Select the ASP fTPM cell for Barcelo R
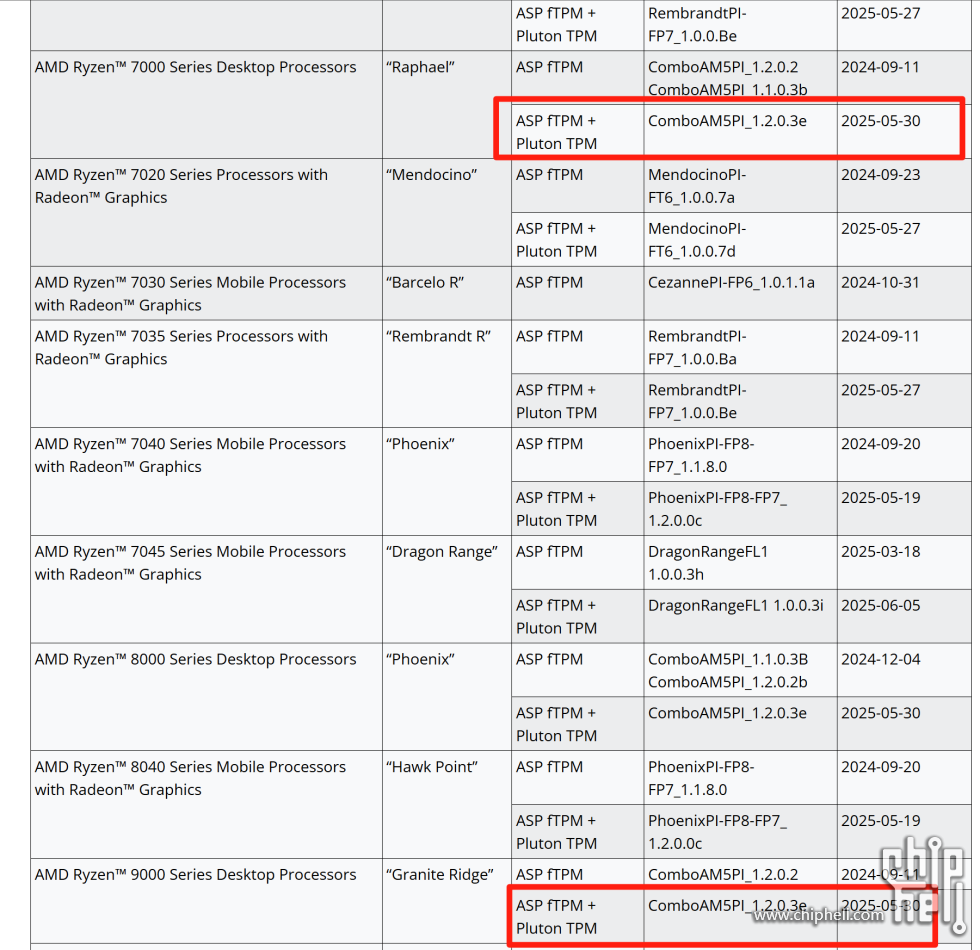This screenshot has width=980, height=950. pyautogui.click(x=578, y=293)
